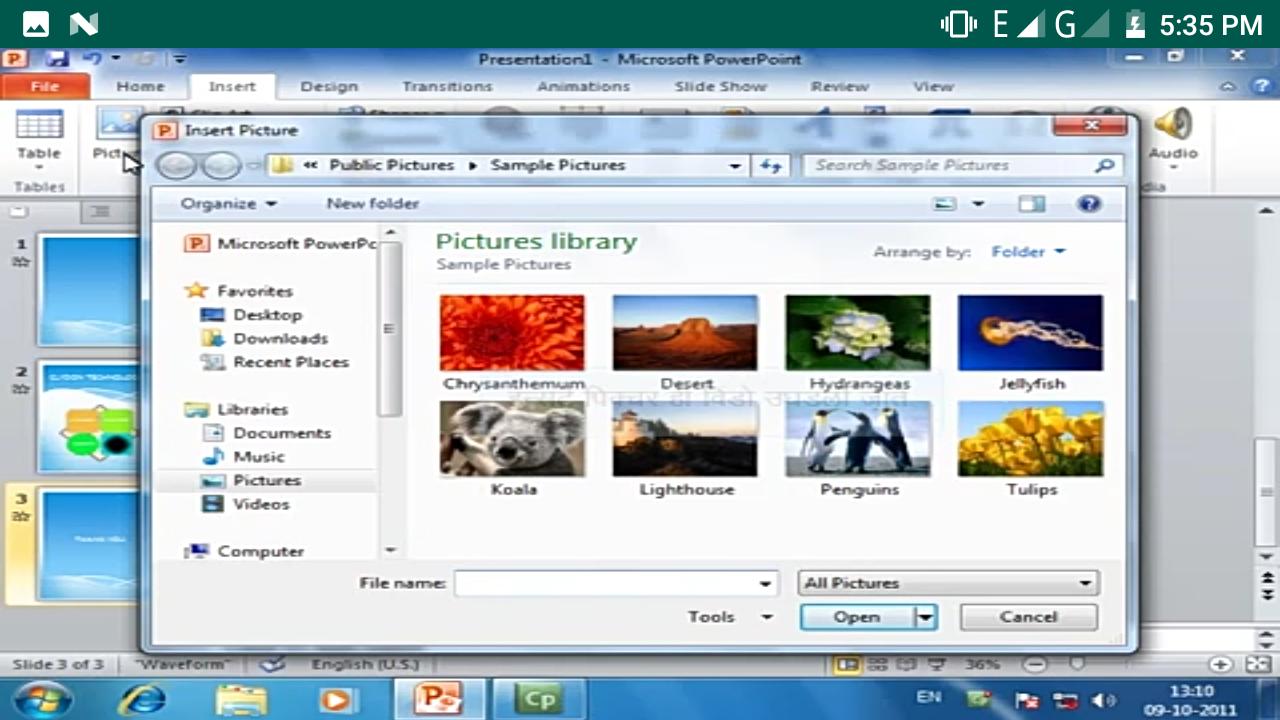Open Windows Explorer folder on taskbar
This screenshot has width=1280, height=720.
click(241, 699)
